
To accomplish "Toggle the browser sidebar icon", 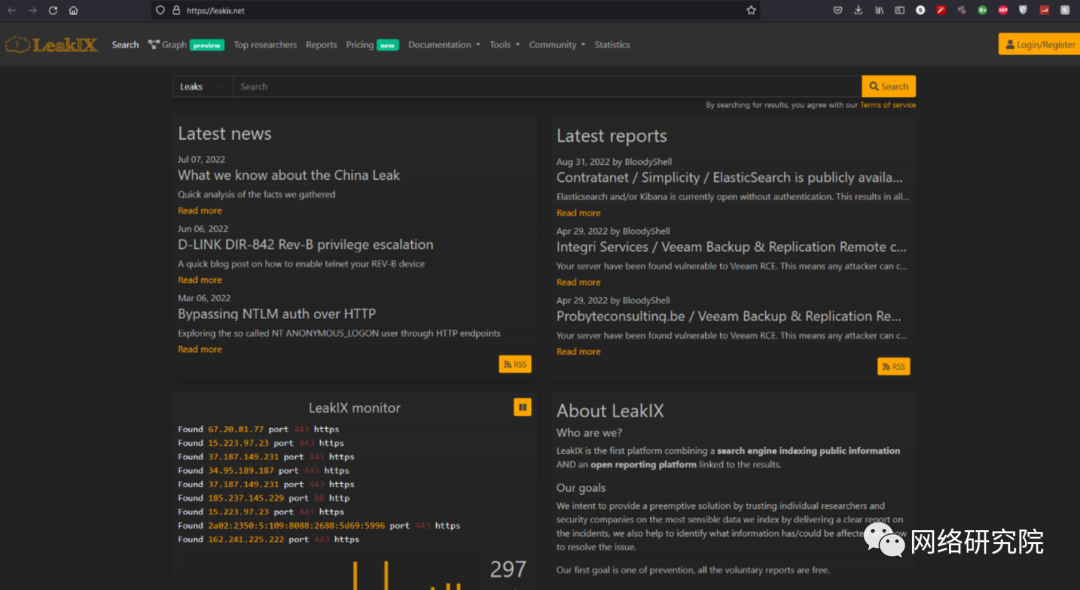I will [x=900, y=10].
